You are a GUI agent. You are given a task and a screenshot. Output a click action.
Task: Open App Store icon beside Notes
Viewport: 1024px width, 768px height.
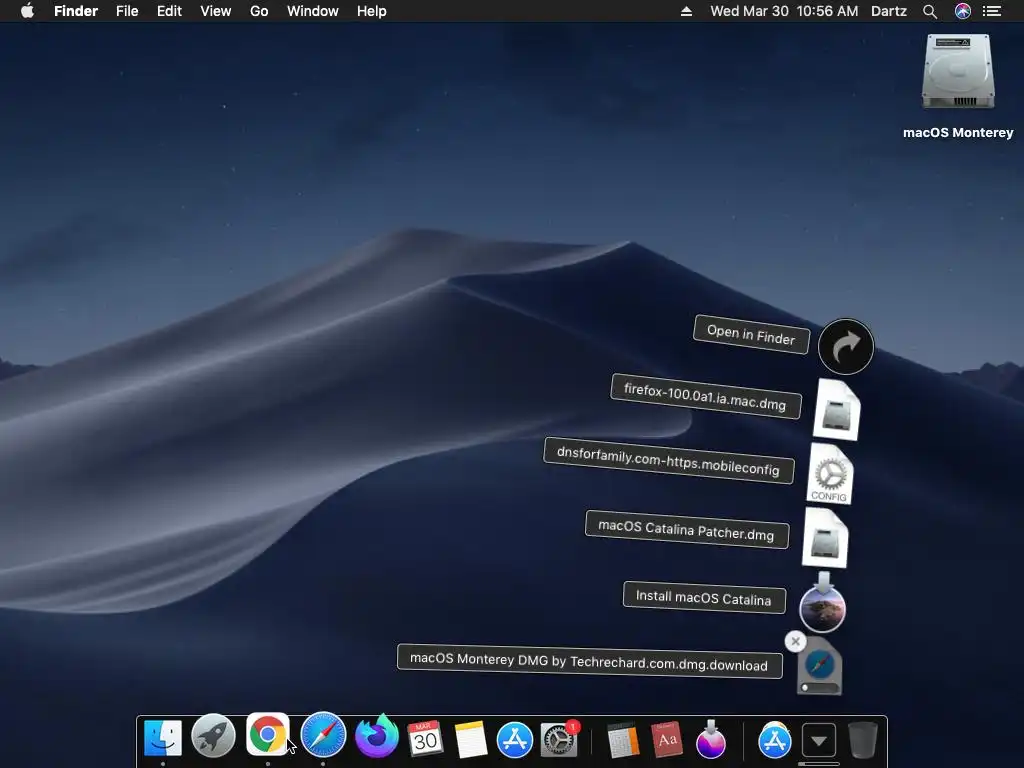(x=515, y=740)
